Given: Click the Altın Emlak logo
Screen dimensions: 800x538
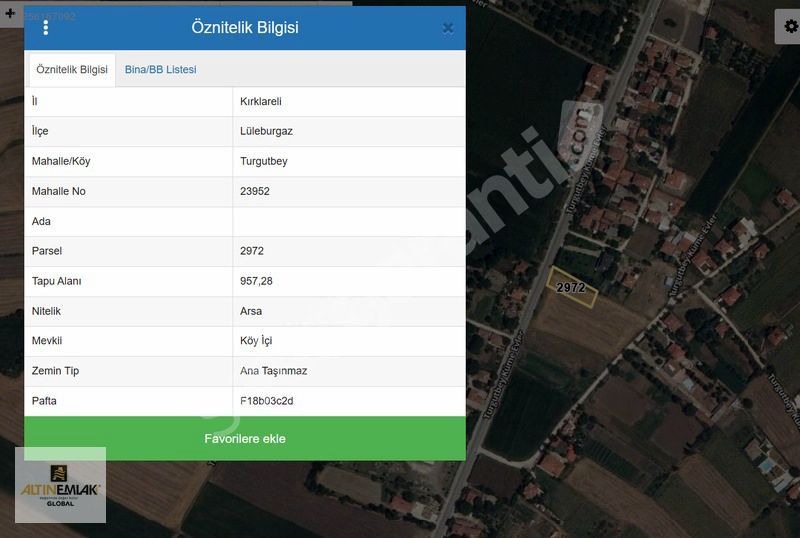Looking at the screenshot, I should click(x=60, y=485).
